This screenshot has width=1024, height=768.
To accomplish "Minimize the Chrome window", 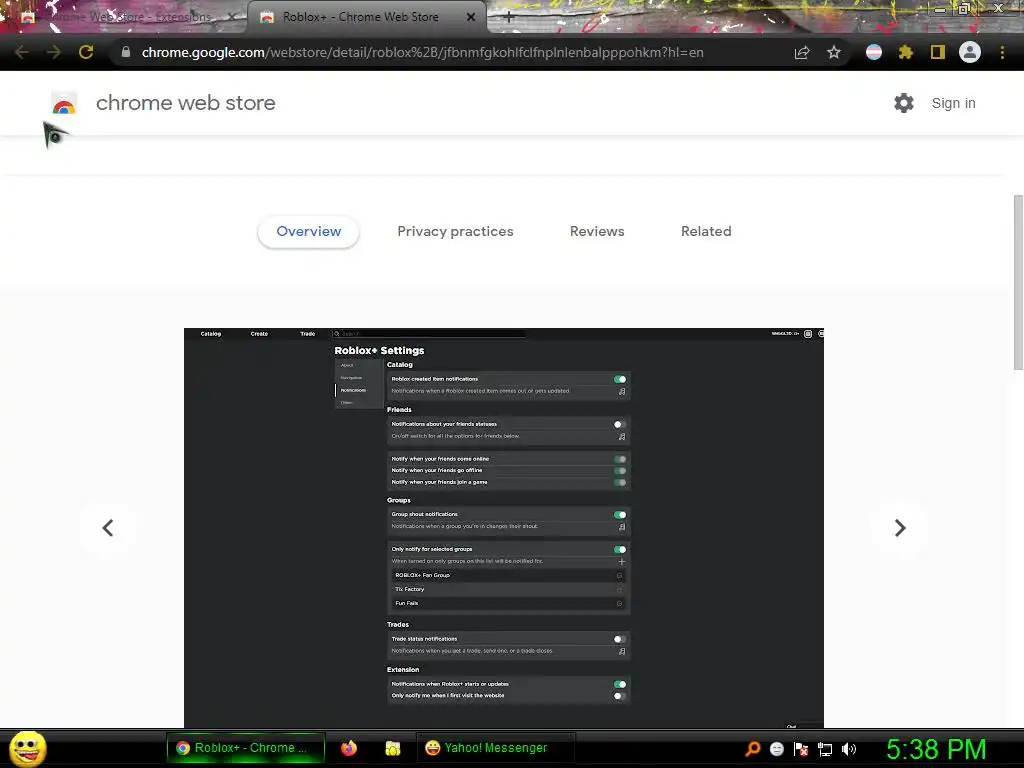I will click(939, 8).
